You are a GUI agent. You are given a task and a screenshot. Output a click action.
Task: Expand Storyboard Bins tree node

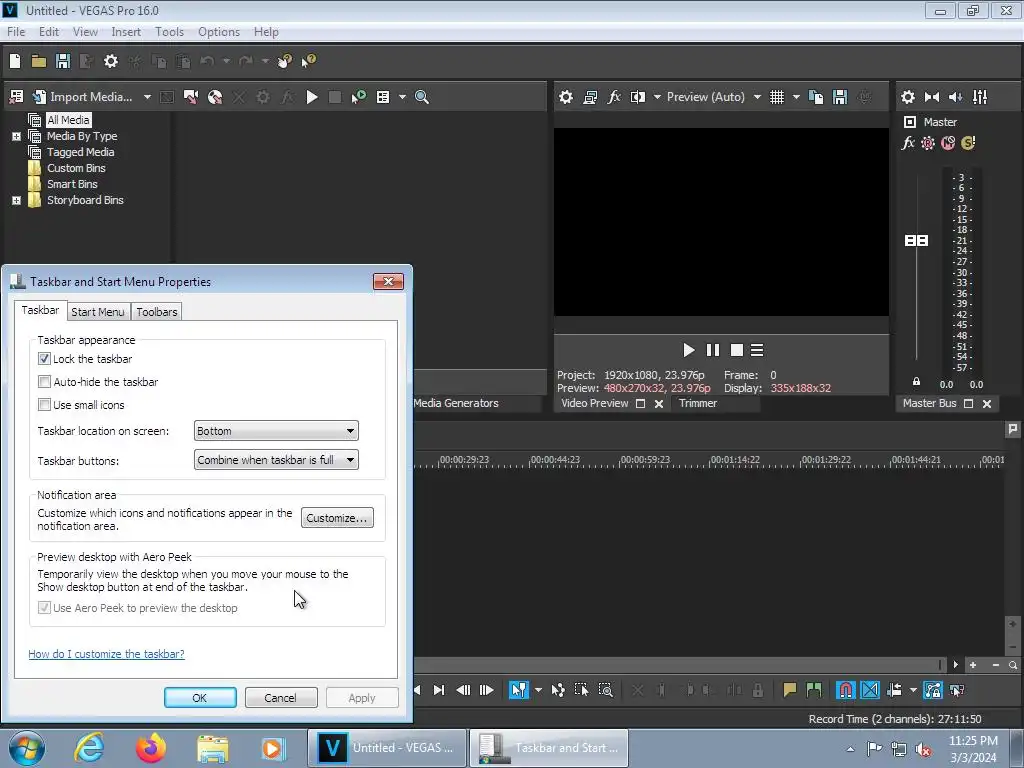tap(16, 200)
